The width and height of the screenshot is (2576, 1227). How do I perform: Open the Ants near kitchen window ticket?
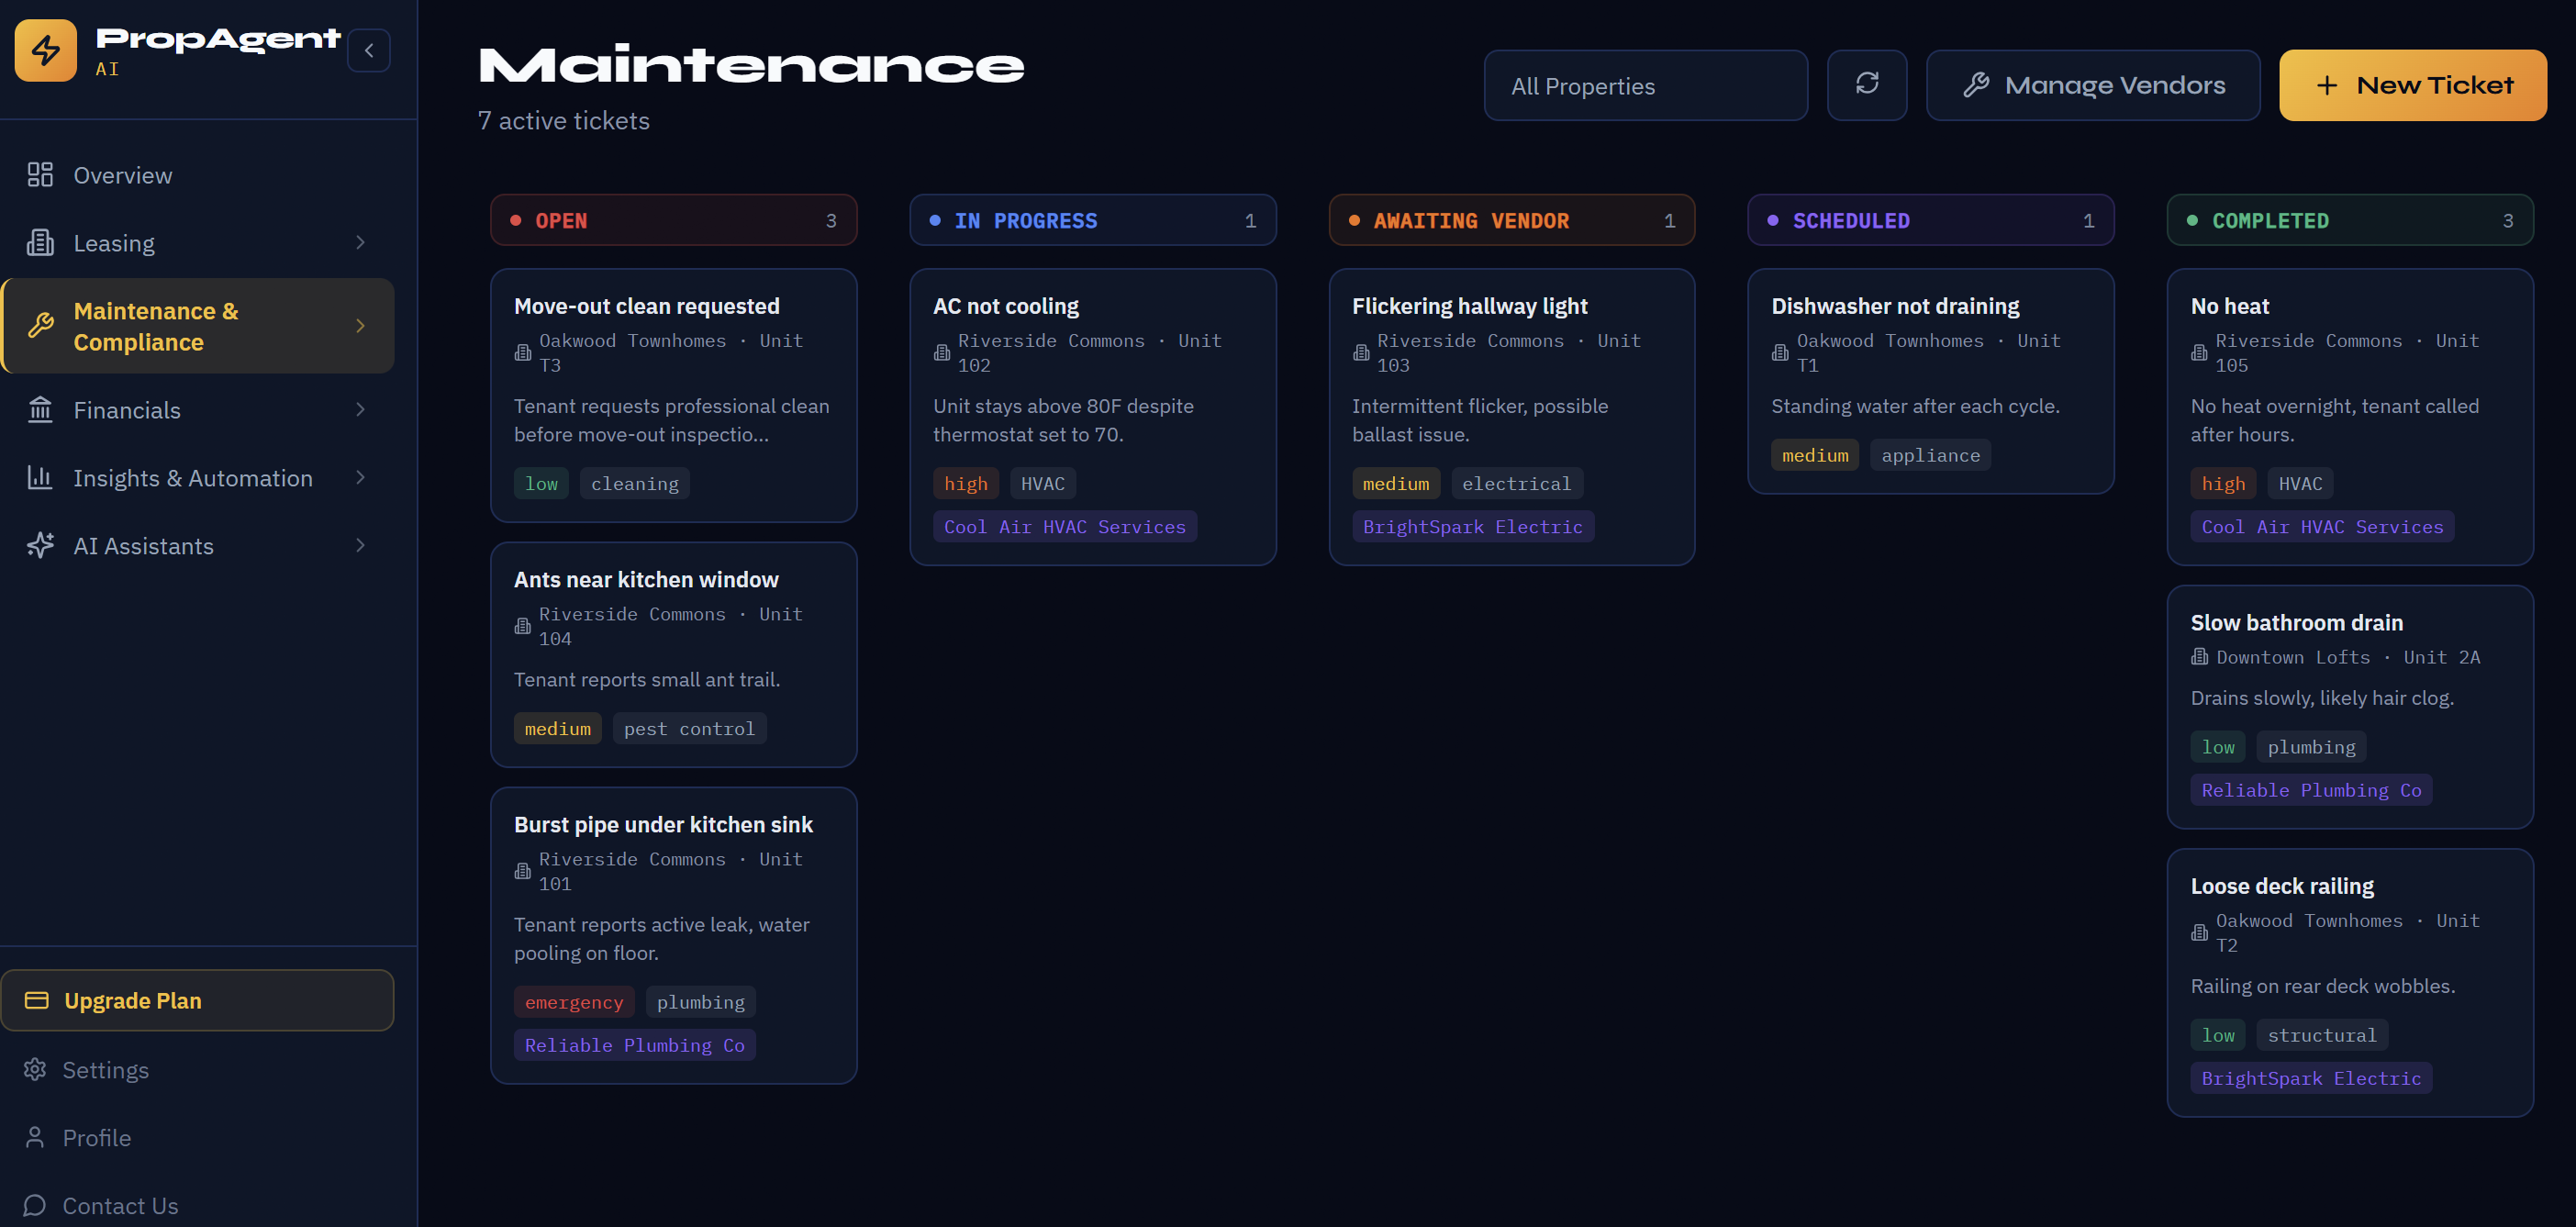pos(673,655)
